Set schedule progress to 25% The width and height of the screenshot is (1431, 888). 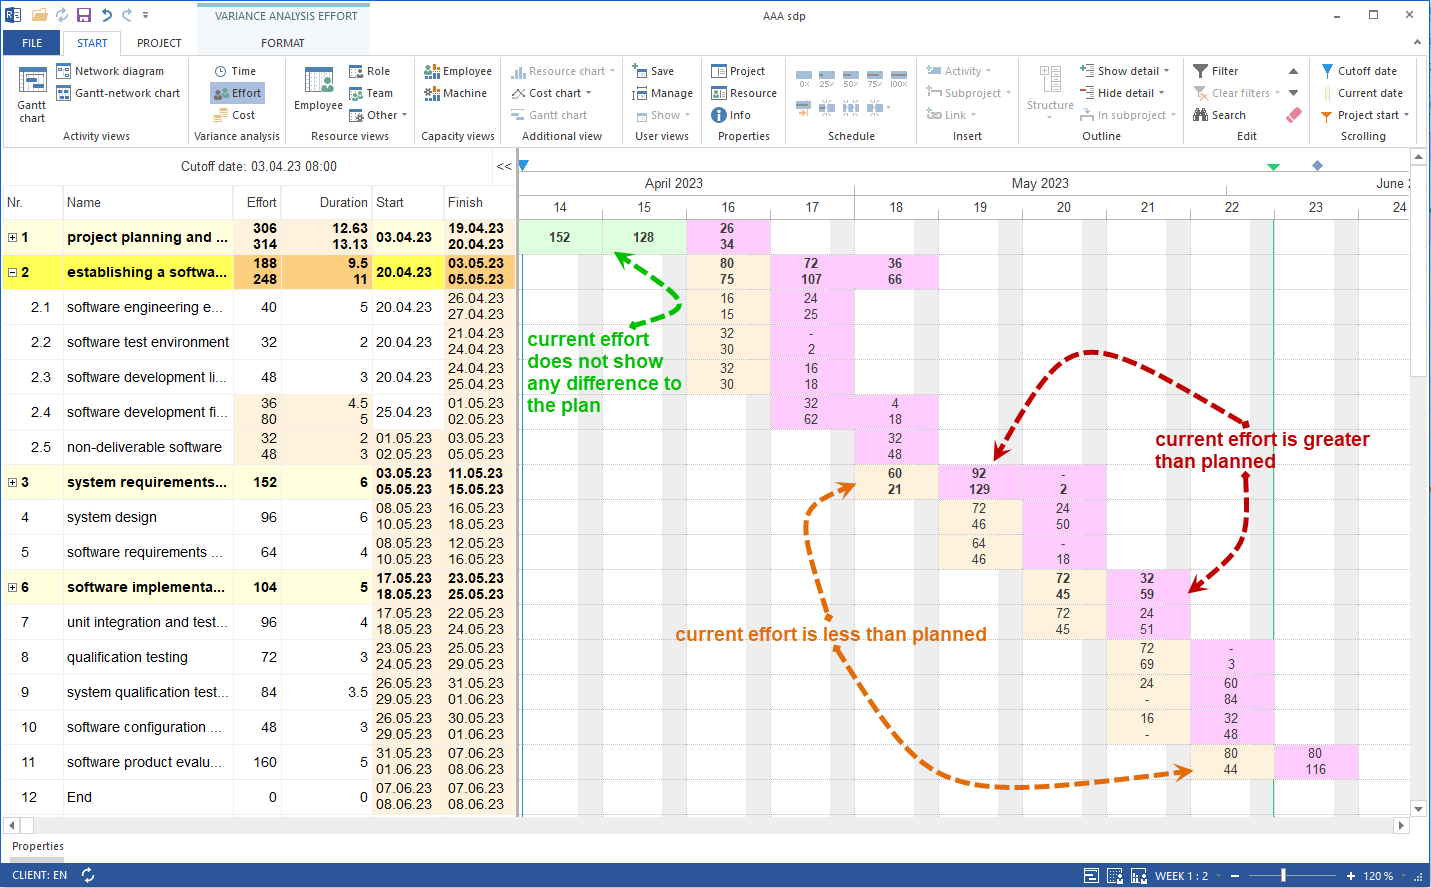tap(827, 79)
